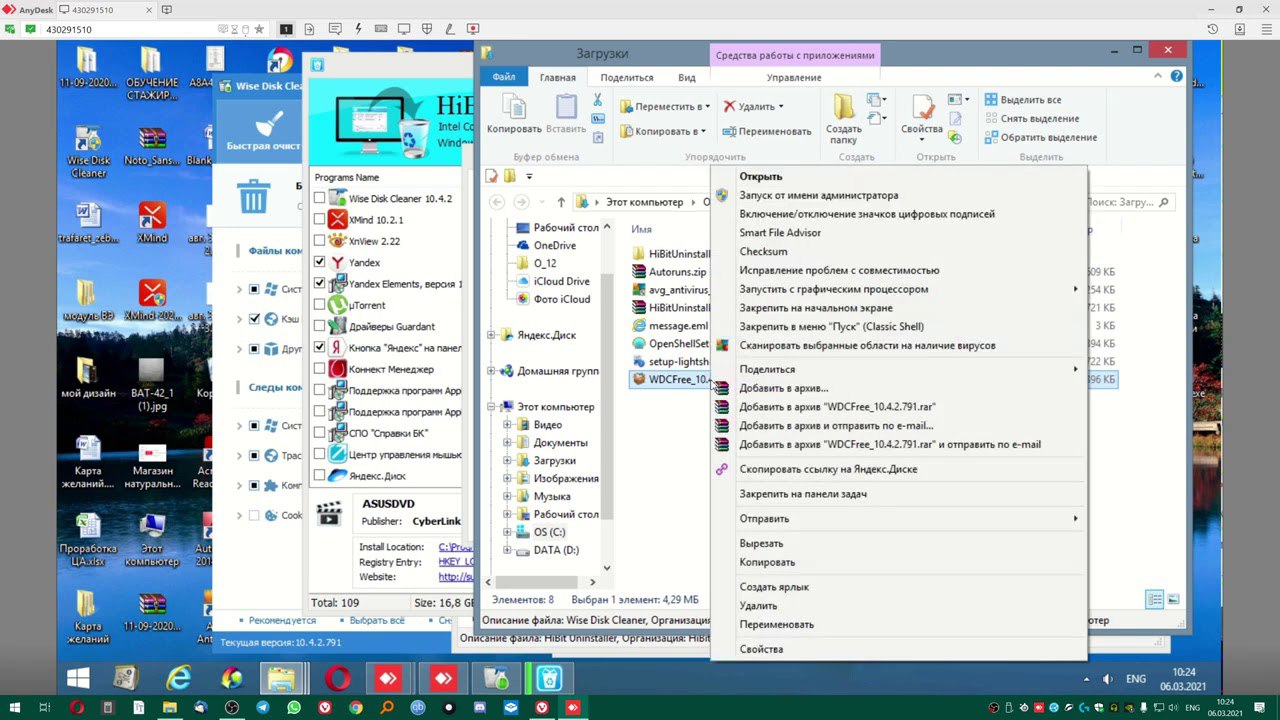The image size is (1280, 720).
Task: Open Файл ribbon tab
Action: (504, 77)
